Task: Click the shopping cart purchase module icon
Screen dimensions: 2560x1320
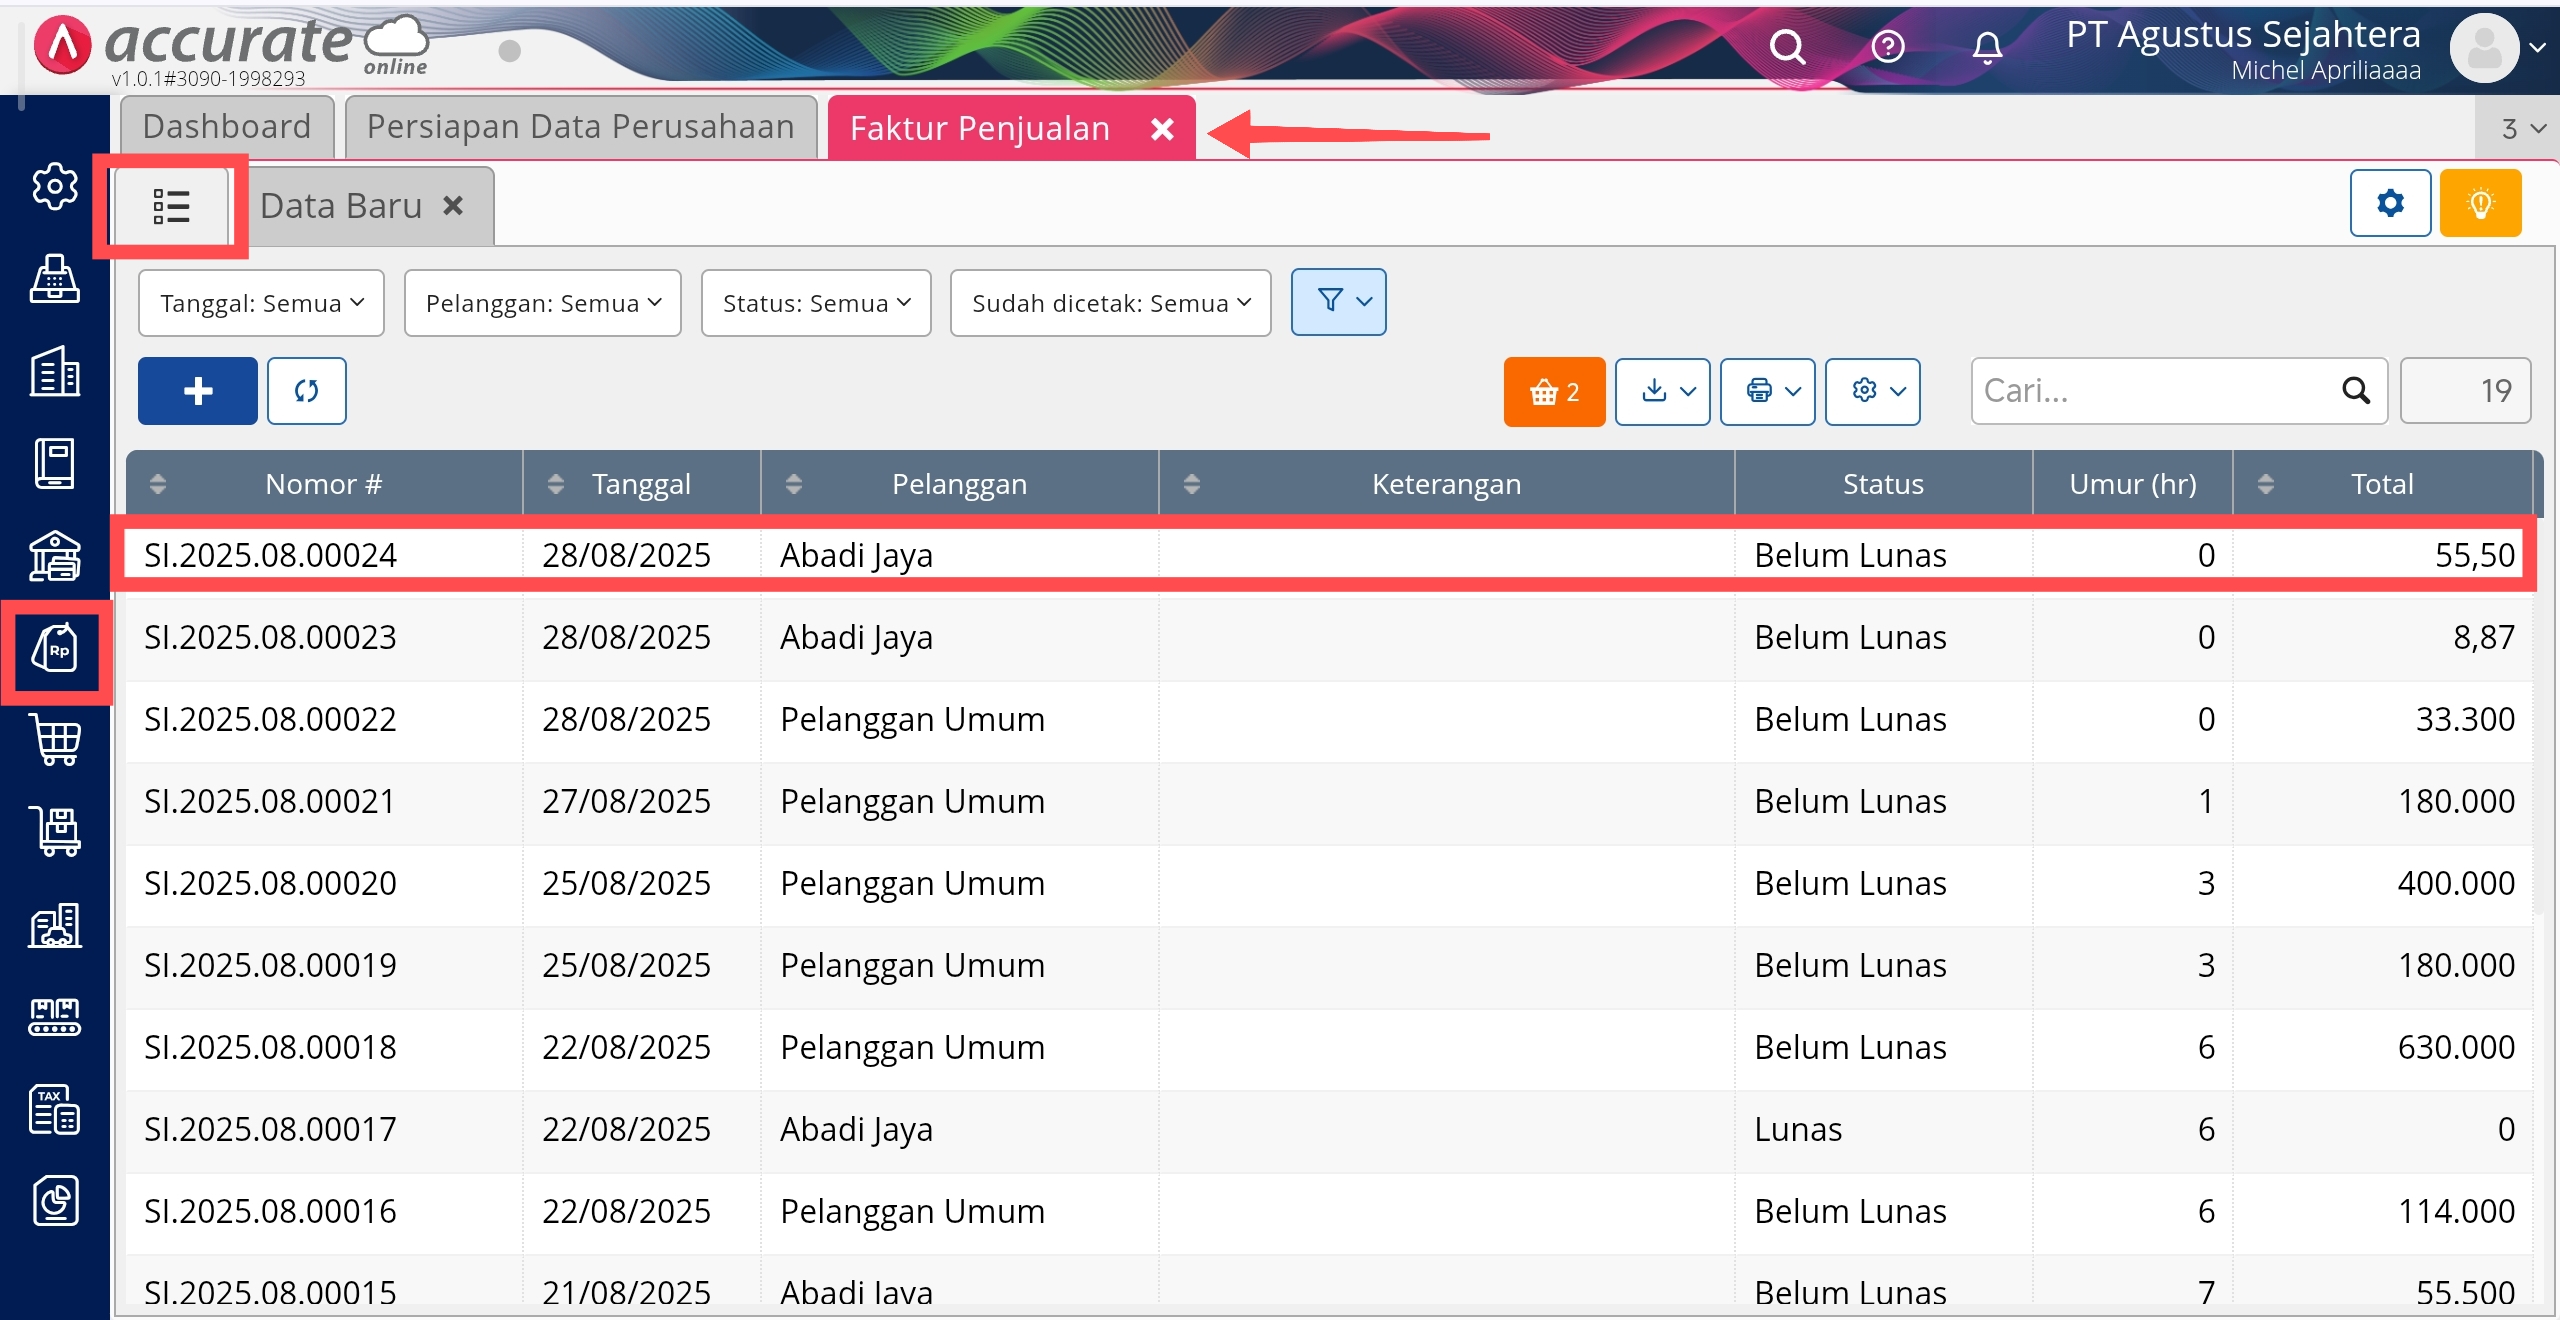Action: click(x=56, y=740)
